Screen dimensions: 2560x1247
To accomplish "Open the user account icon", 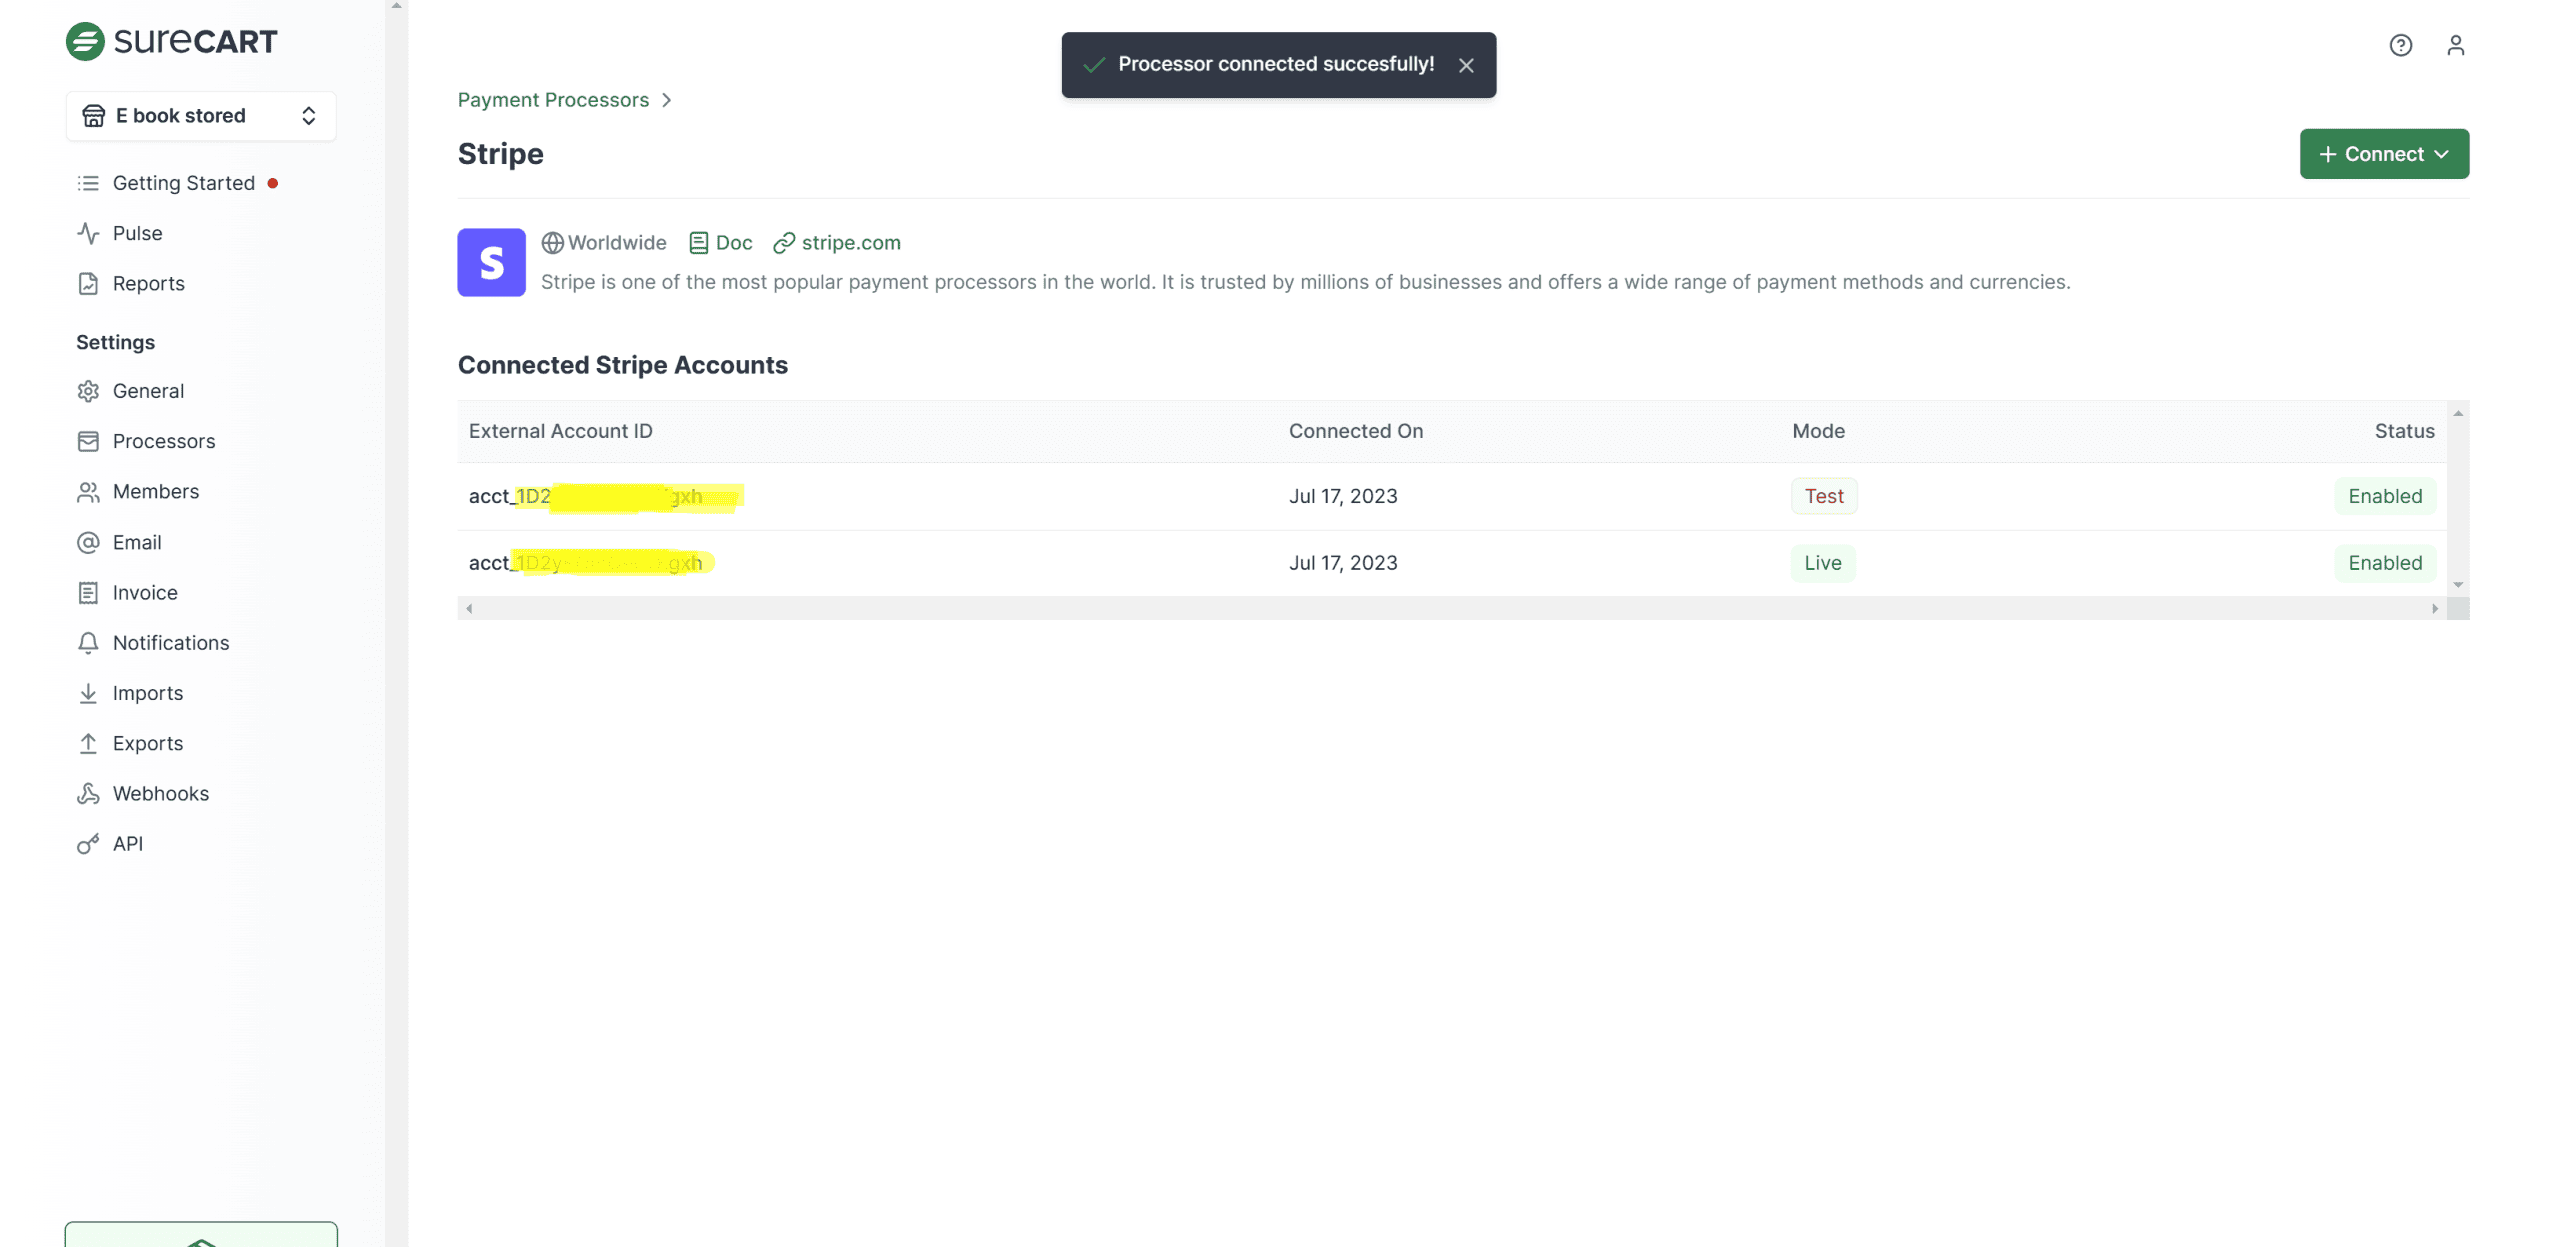I will (x=2455, y=45).
